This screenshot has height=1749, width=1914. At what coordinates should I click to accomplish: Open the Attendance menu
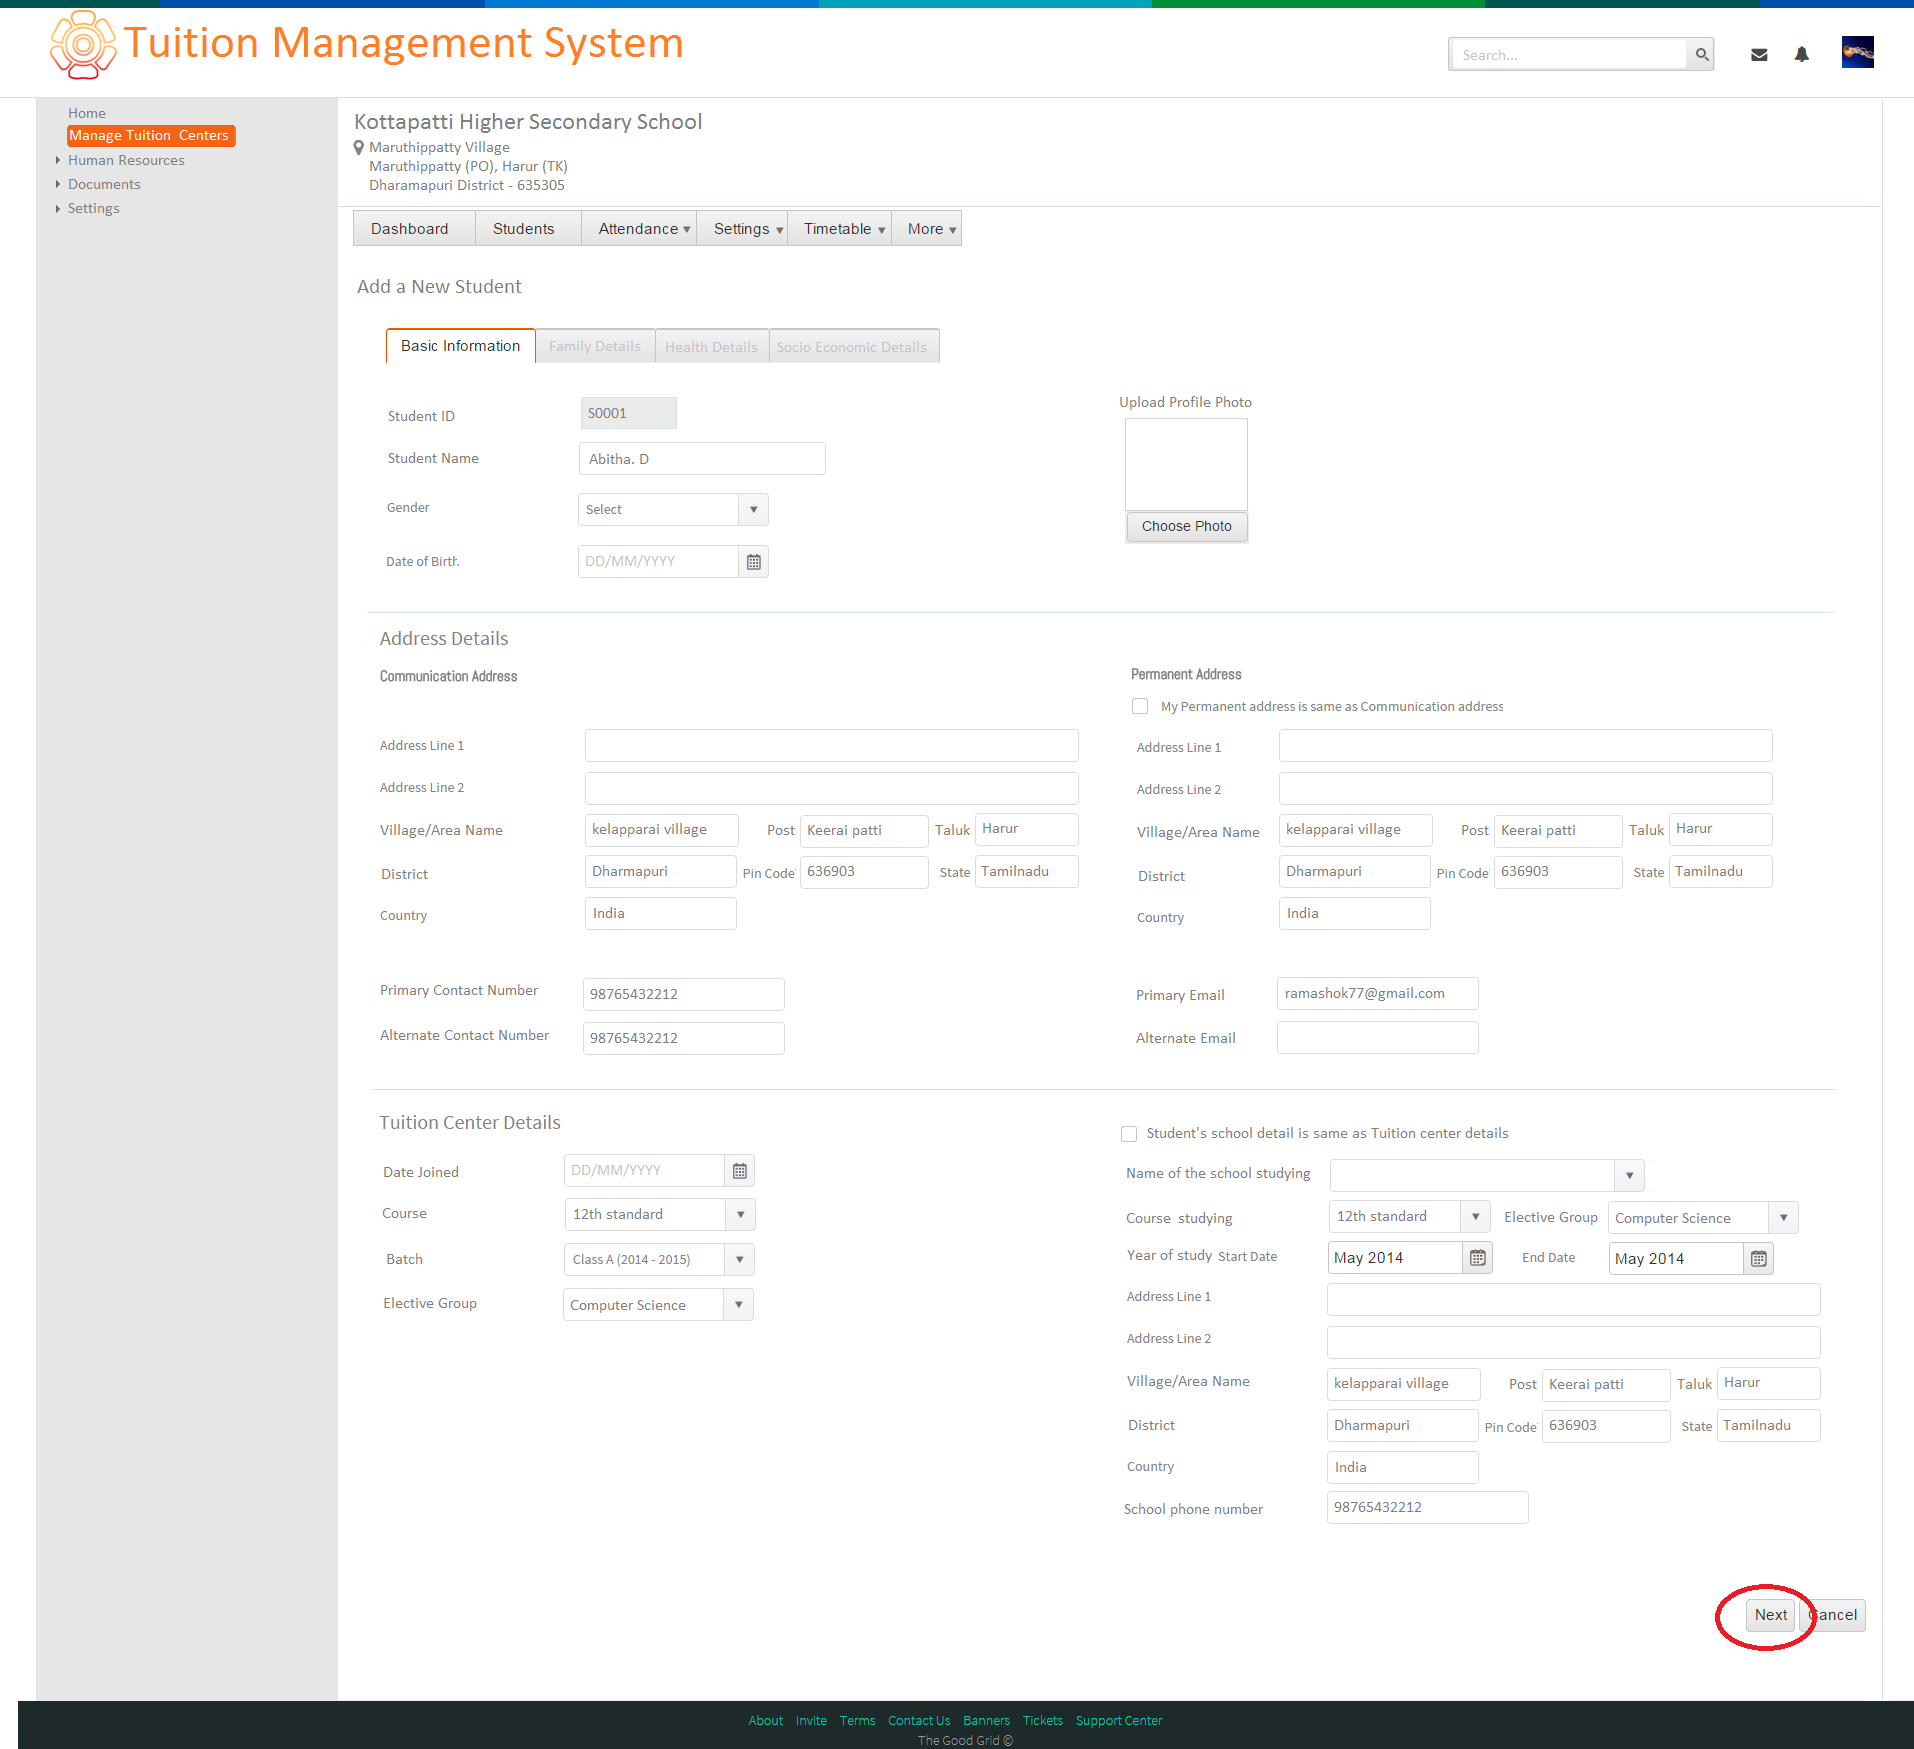click(x=644, y=229)
